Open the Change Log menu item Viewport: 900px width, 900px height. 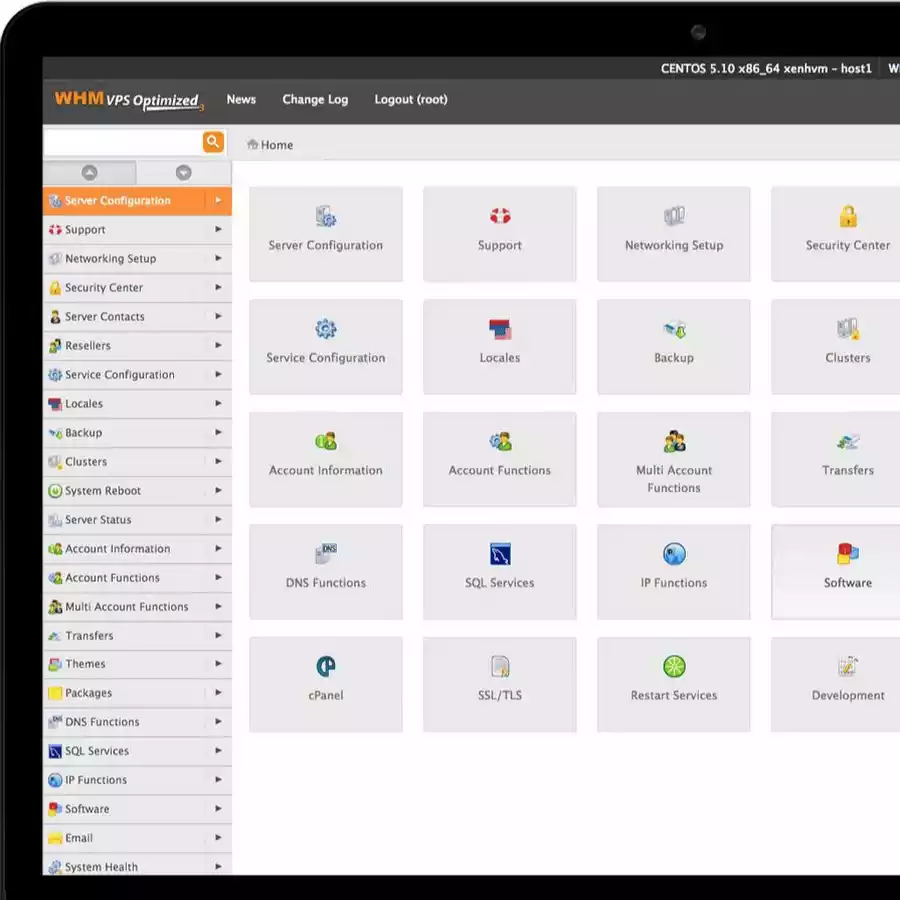pos(315,99)
